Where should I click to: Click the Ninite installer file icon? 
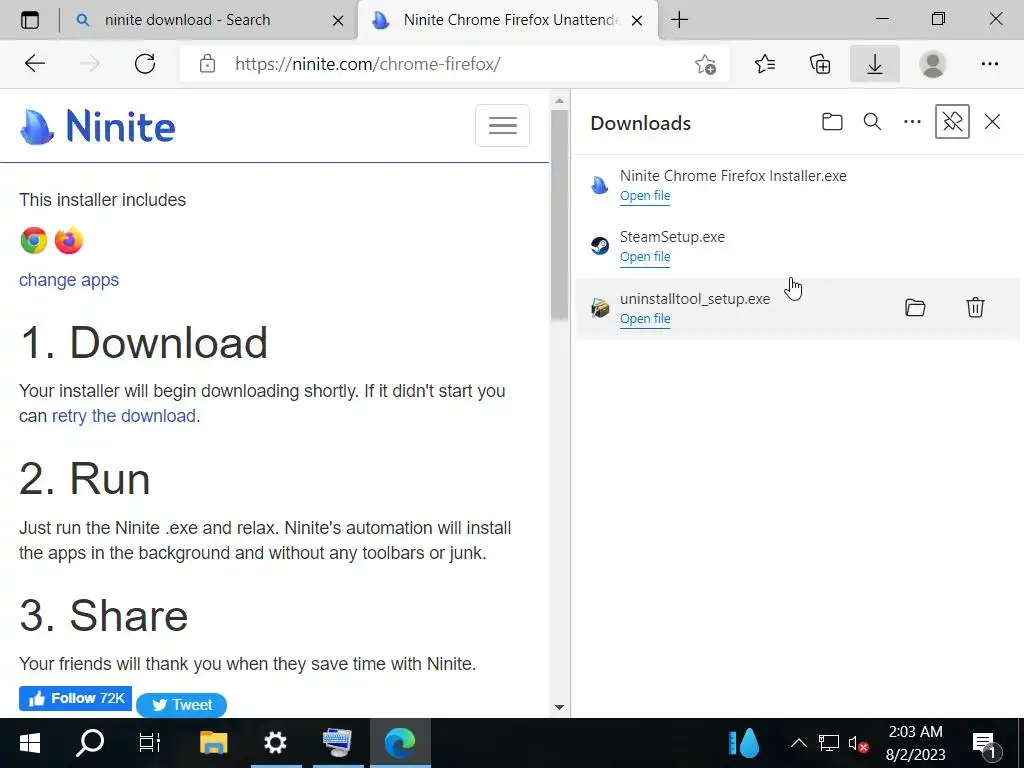pyautogui.click(x=600, y=185)
